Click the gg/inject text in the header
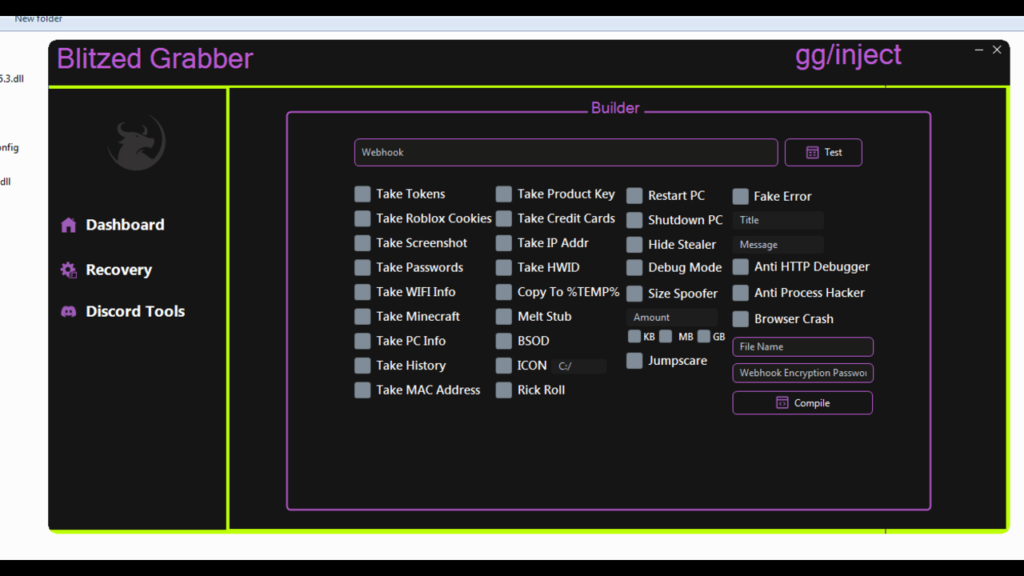This screenshot has height=576, width=1024. (x=848, y=56)
